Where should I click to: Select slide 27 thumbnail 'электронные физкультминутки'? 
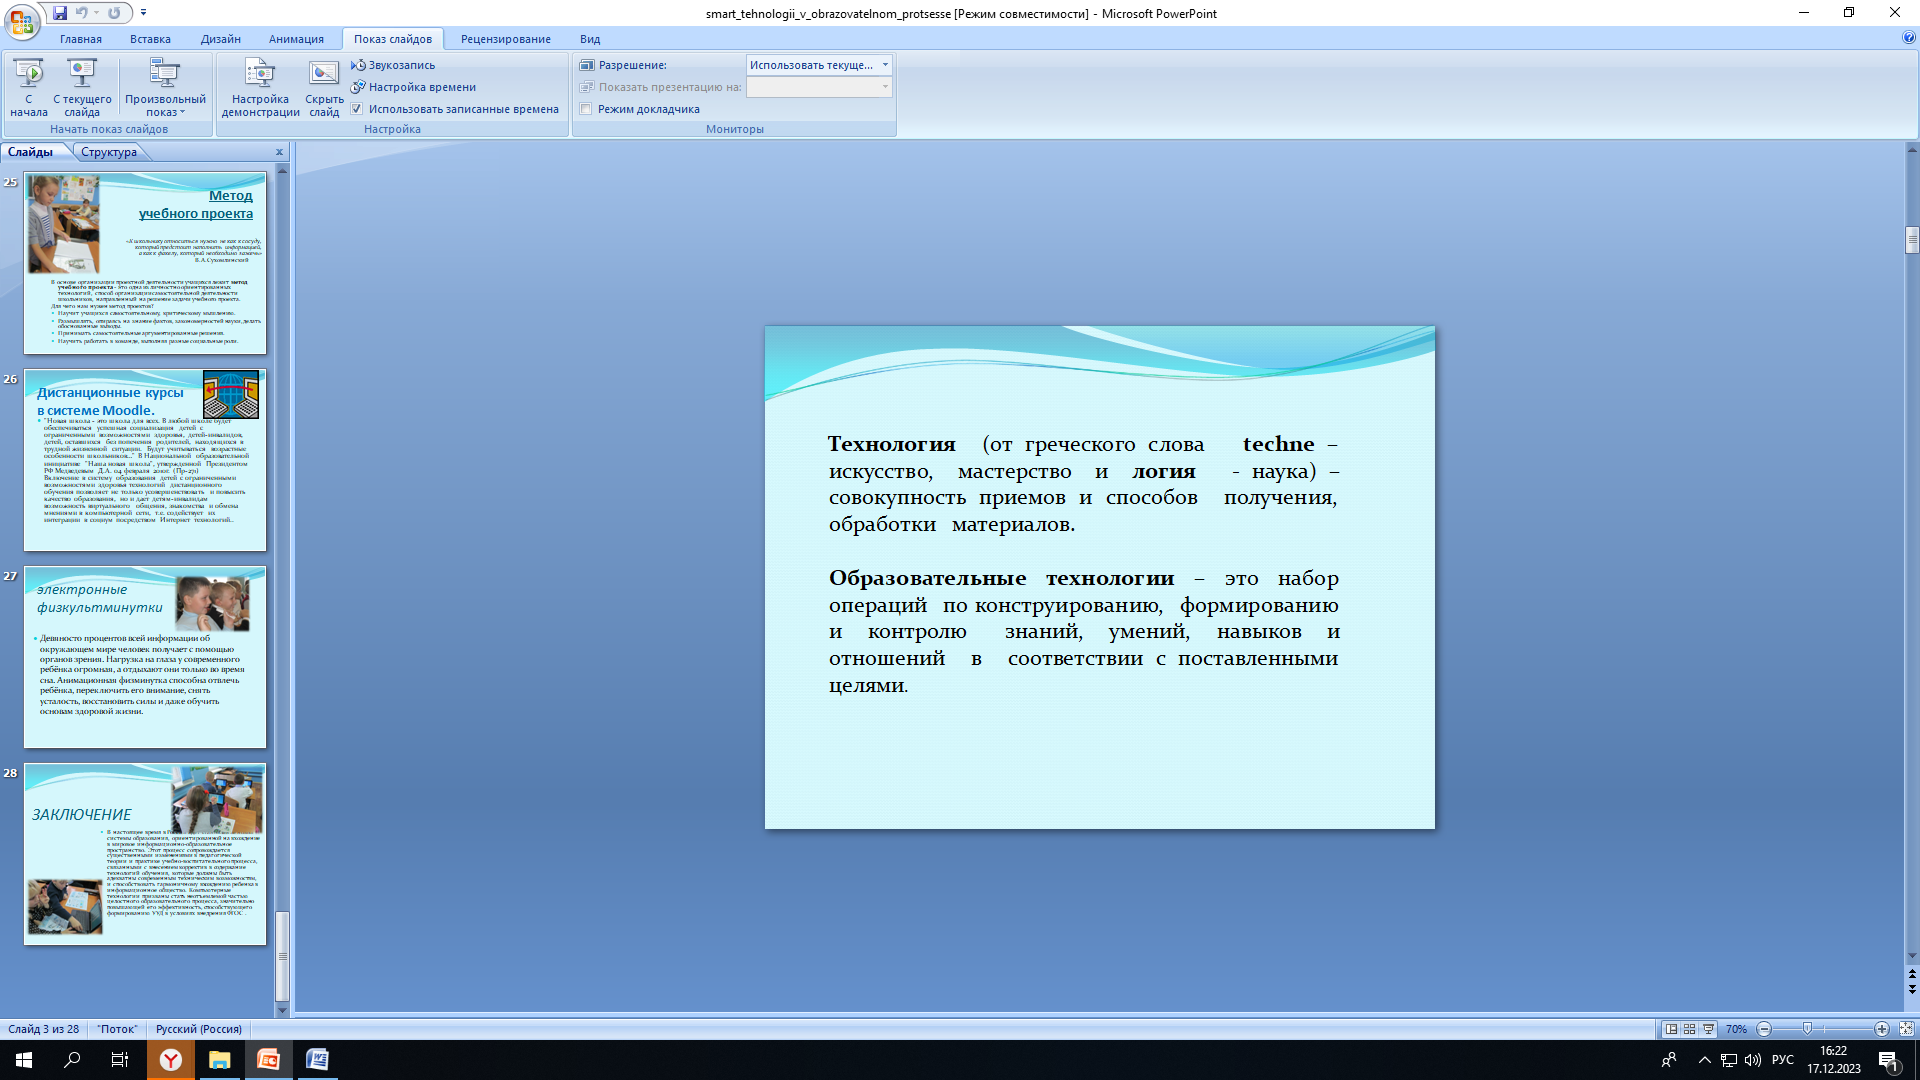pyautogui.click(x=145, y=657)
